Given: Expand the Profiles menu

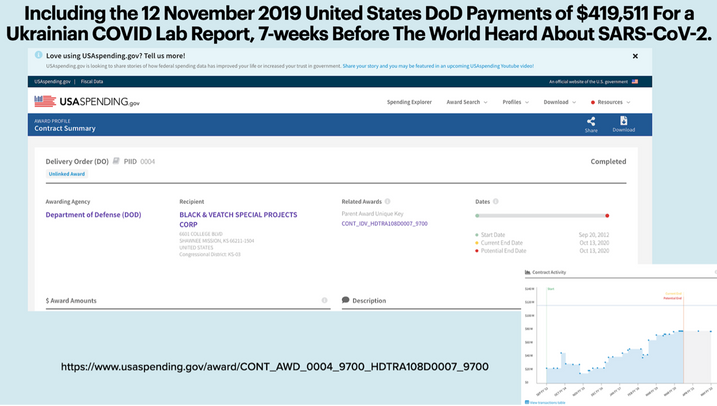Looking at the screenshot, I should pyautogui.click(x=515, y=102).
